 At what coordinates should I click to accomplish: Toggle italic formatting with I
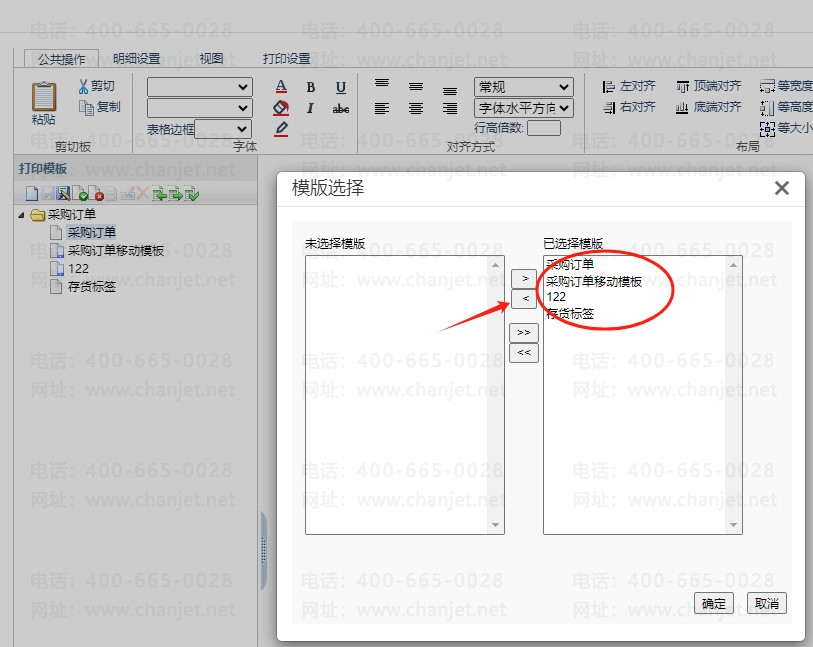pos(311,108)
